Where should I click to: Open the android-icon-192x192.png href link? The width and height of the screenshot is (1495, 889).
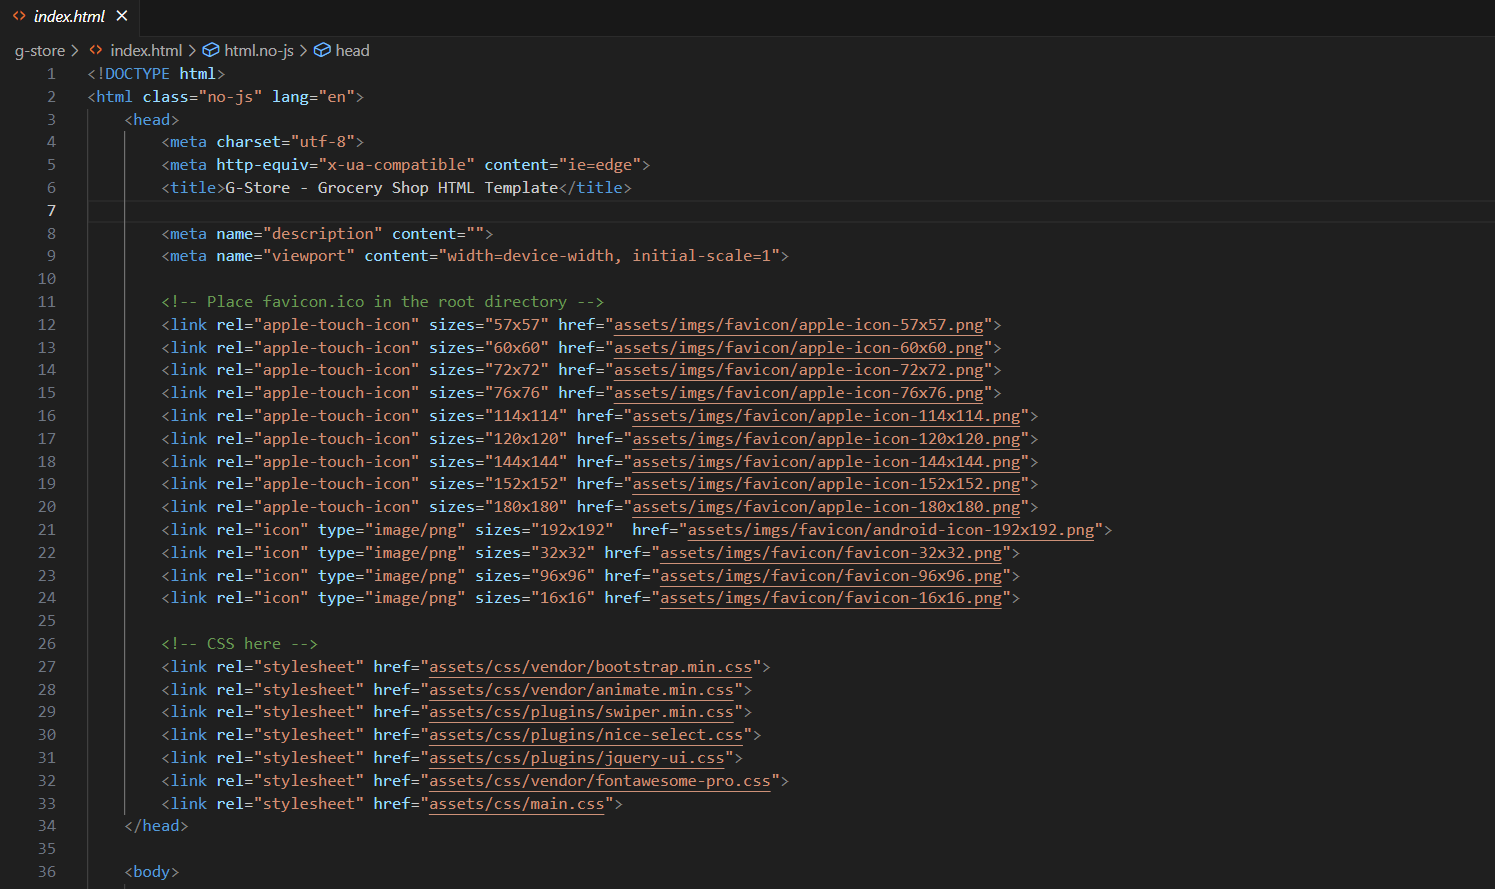891,530
